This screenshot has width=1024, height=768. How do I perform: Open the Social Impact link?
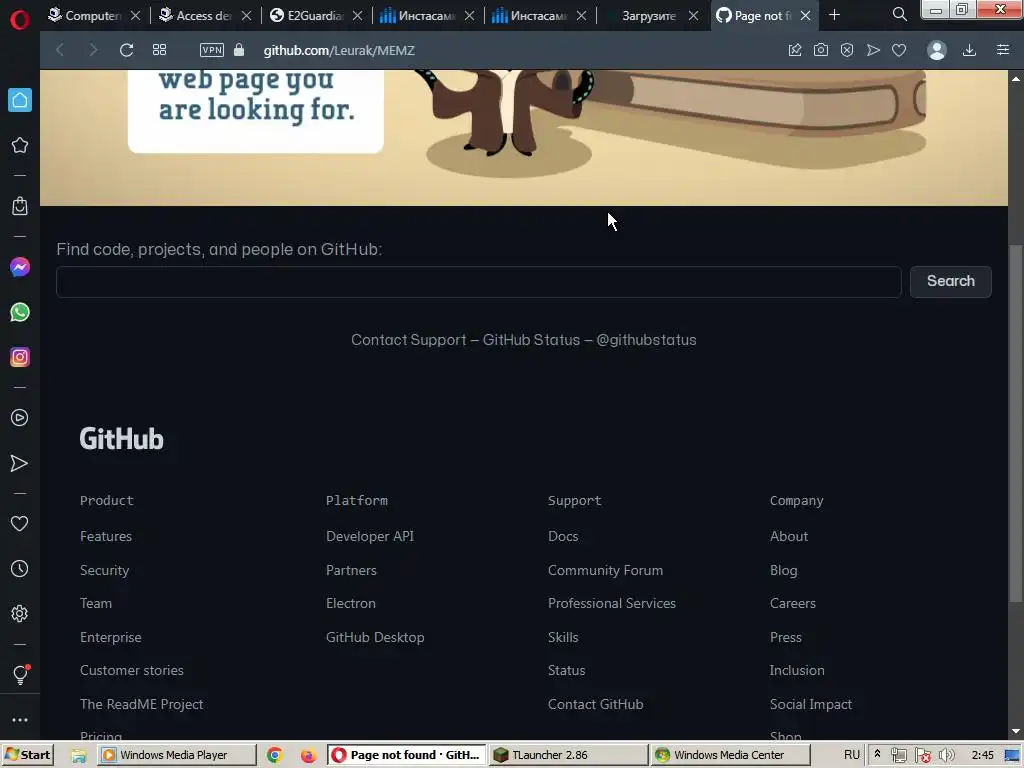(811, 705)
